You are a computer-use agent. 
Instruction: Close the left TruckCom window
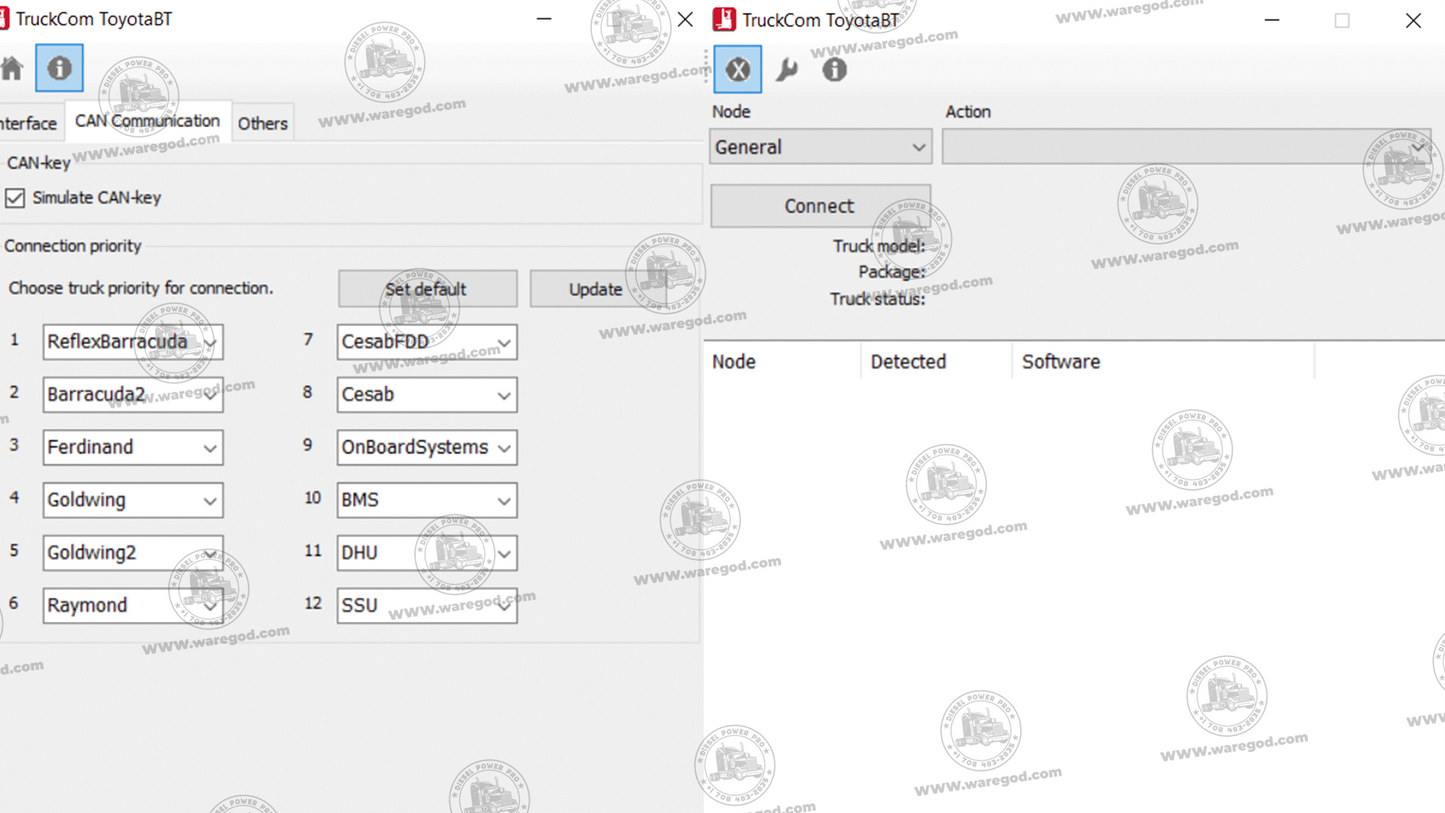click(x=685, y=19)
